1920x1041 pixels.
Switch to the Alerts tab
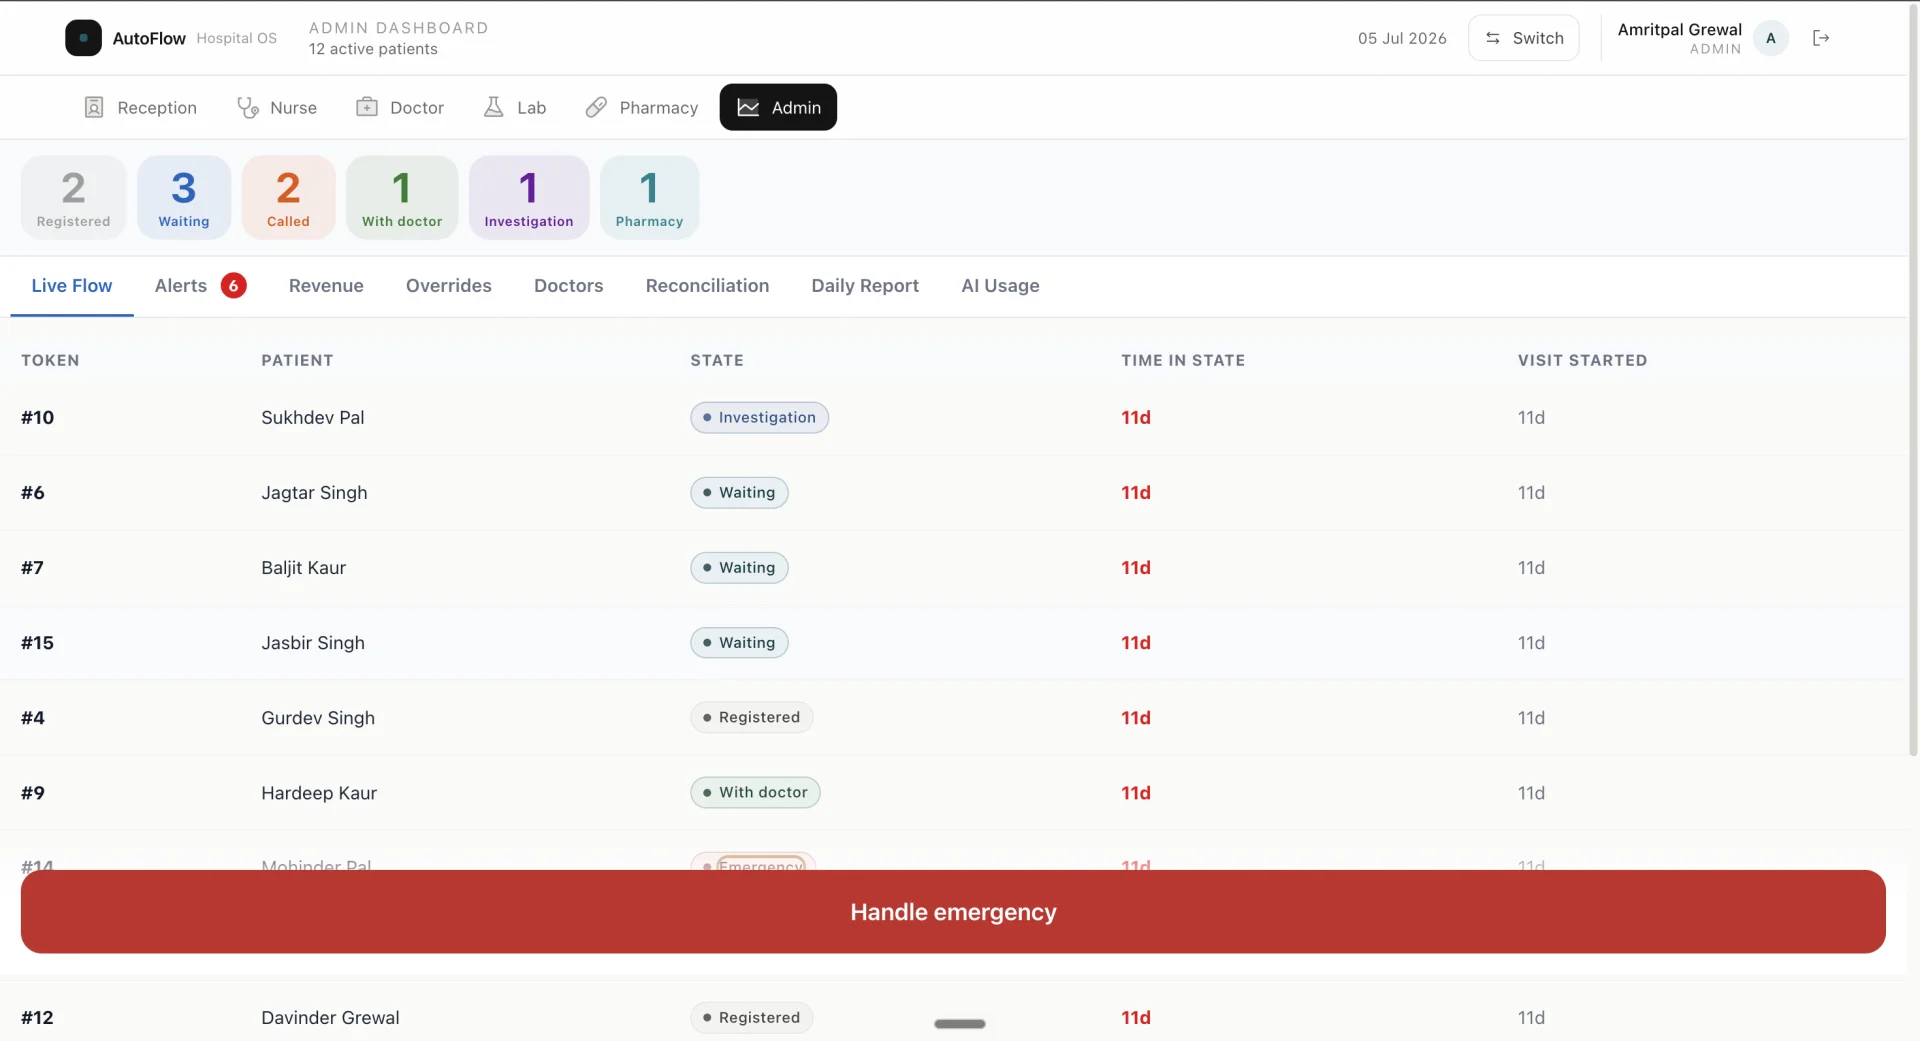pos(200,286)
